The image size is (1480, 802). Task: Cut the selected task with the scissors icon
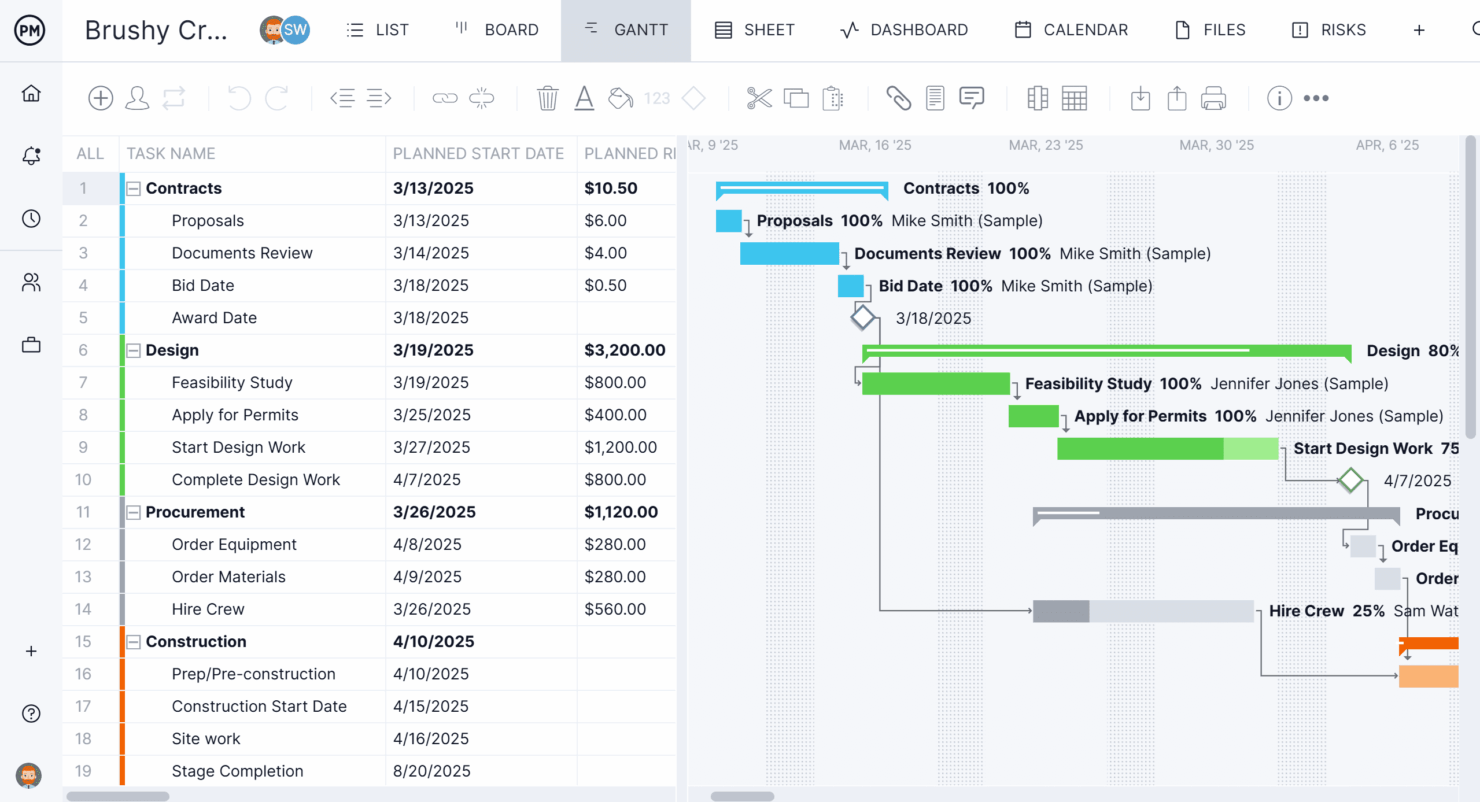click(760, 97)
